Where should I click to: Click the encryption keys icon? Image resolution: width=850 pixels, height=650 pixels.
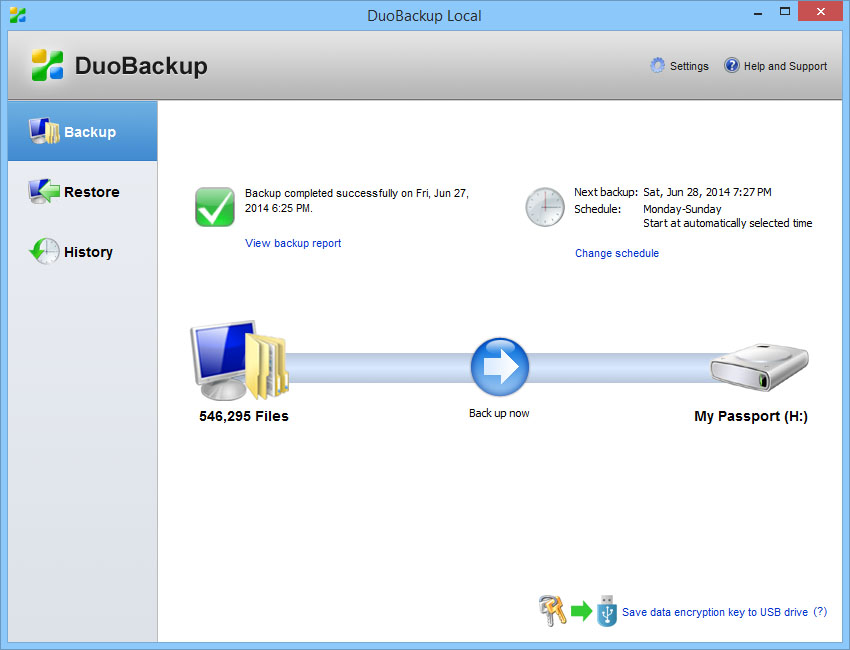(x=552, y=611)
